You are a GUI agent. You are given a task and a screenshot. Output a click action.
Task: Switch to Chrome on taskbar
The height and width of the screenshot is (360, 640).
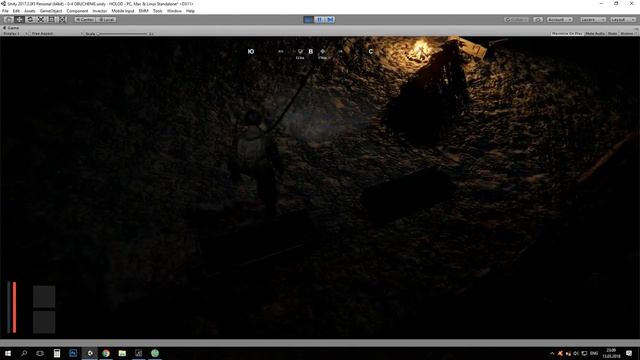tap(106, 353)
